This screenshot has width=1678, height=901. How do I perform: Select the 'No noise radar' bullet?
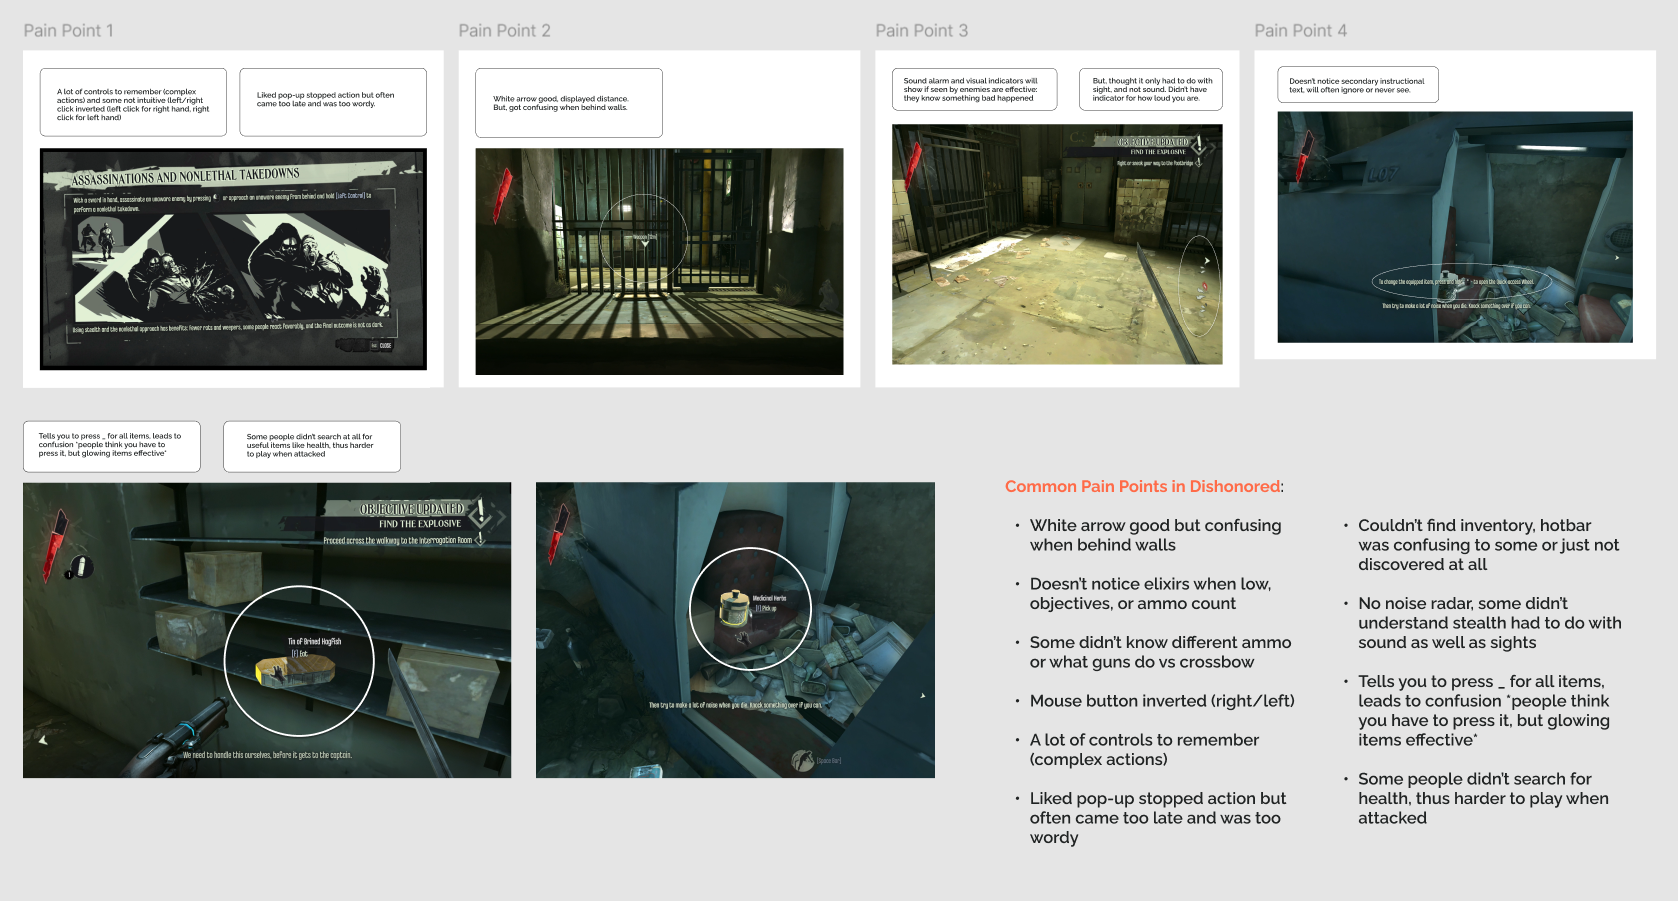(x=1489, y=623)
